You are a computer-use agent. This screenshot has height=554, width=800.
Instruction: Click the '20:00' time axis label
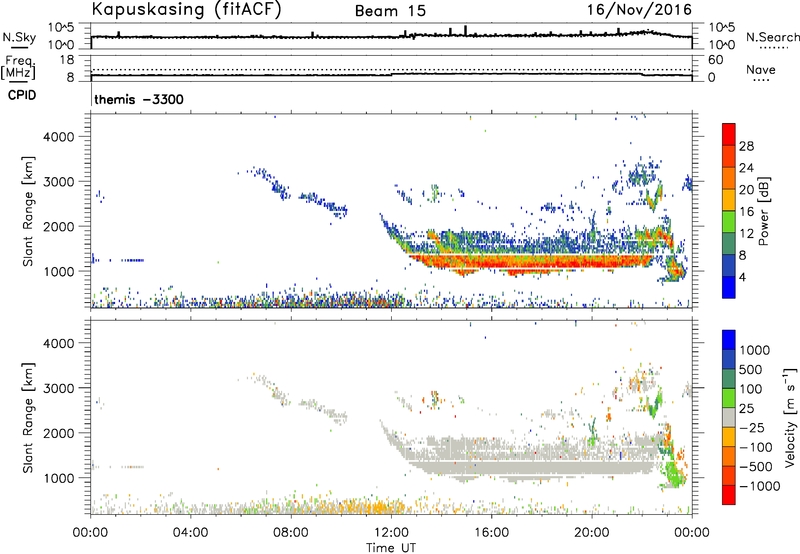coord(592,533)
